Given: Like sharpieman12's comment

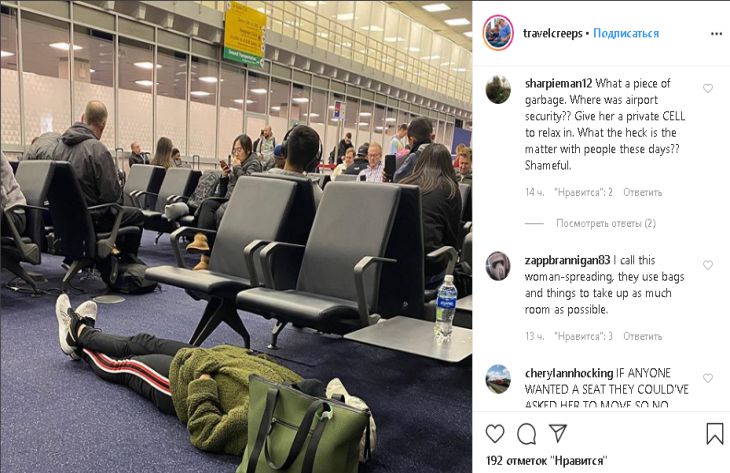Looking at the screenshot, I should 708,88.
